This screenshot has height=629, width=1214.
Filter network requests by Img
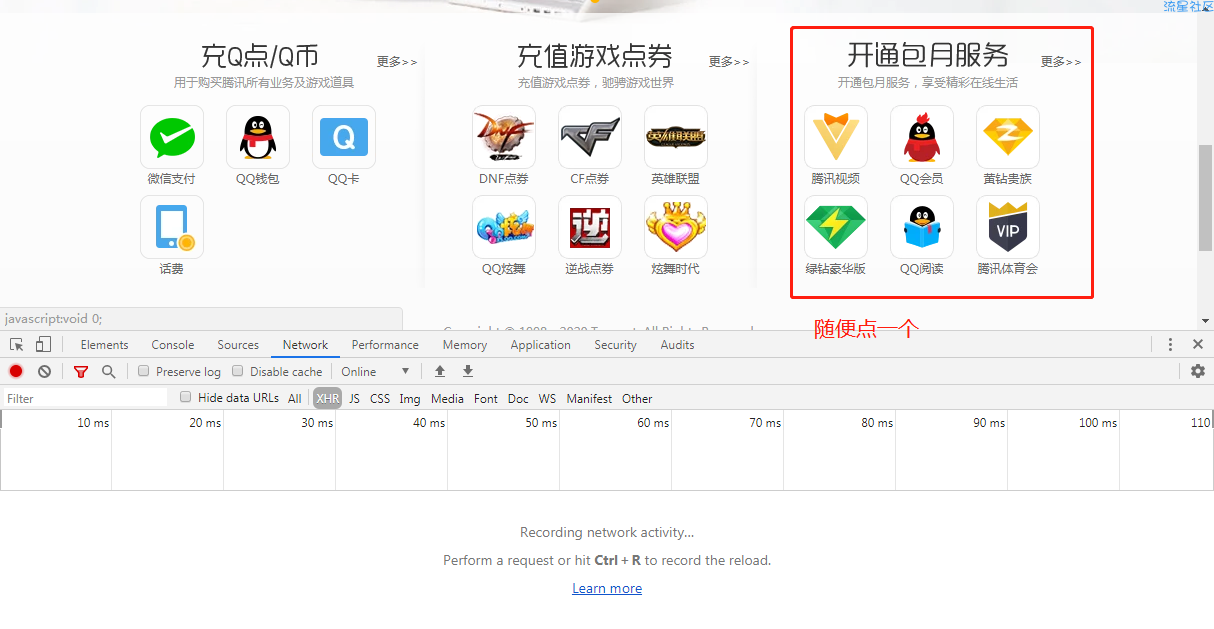tap(410, 398)
